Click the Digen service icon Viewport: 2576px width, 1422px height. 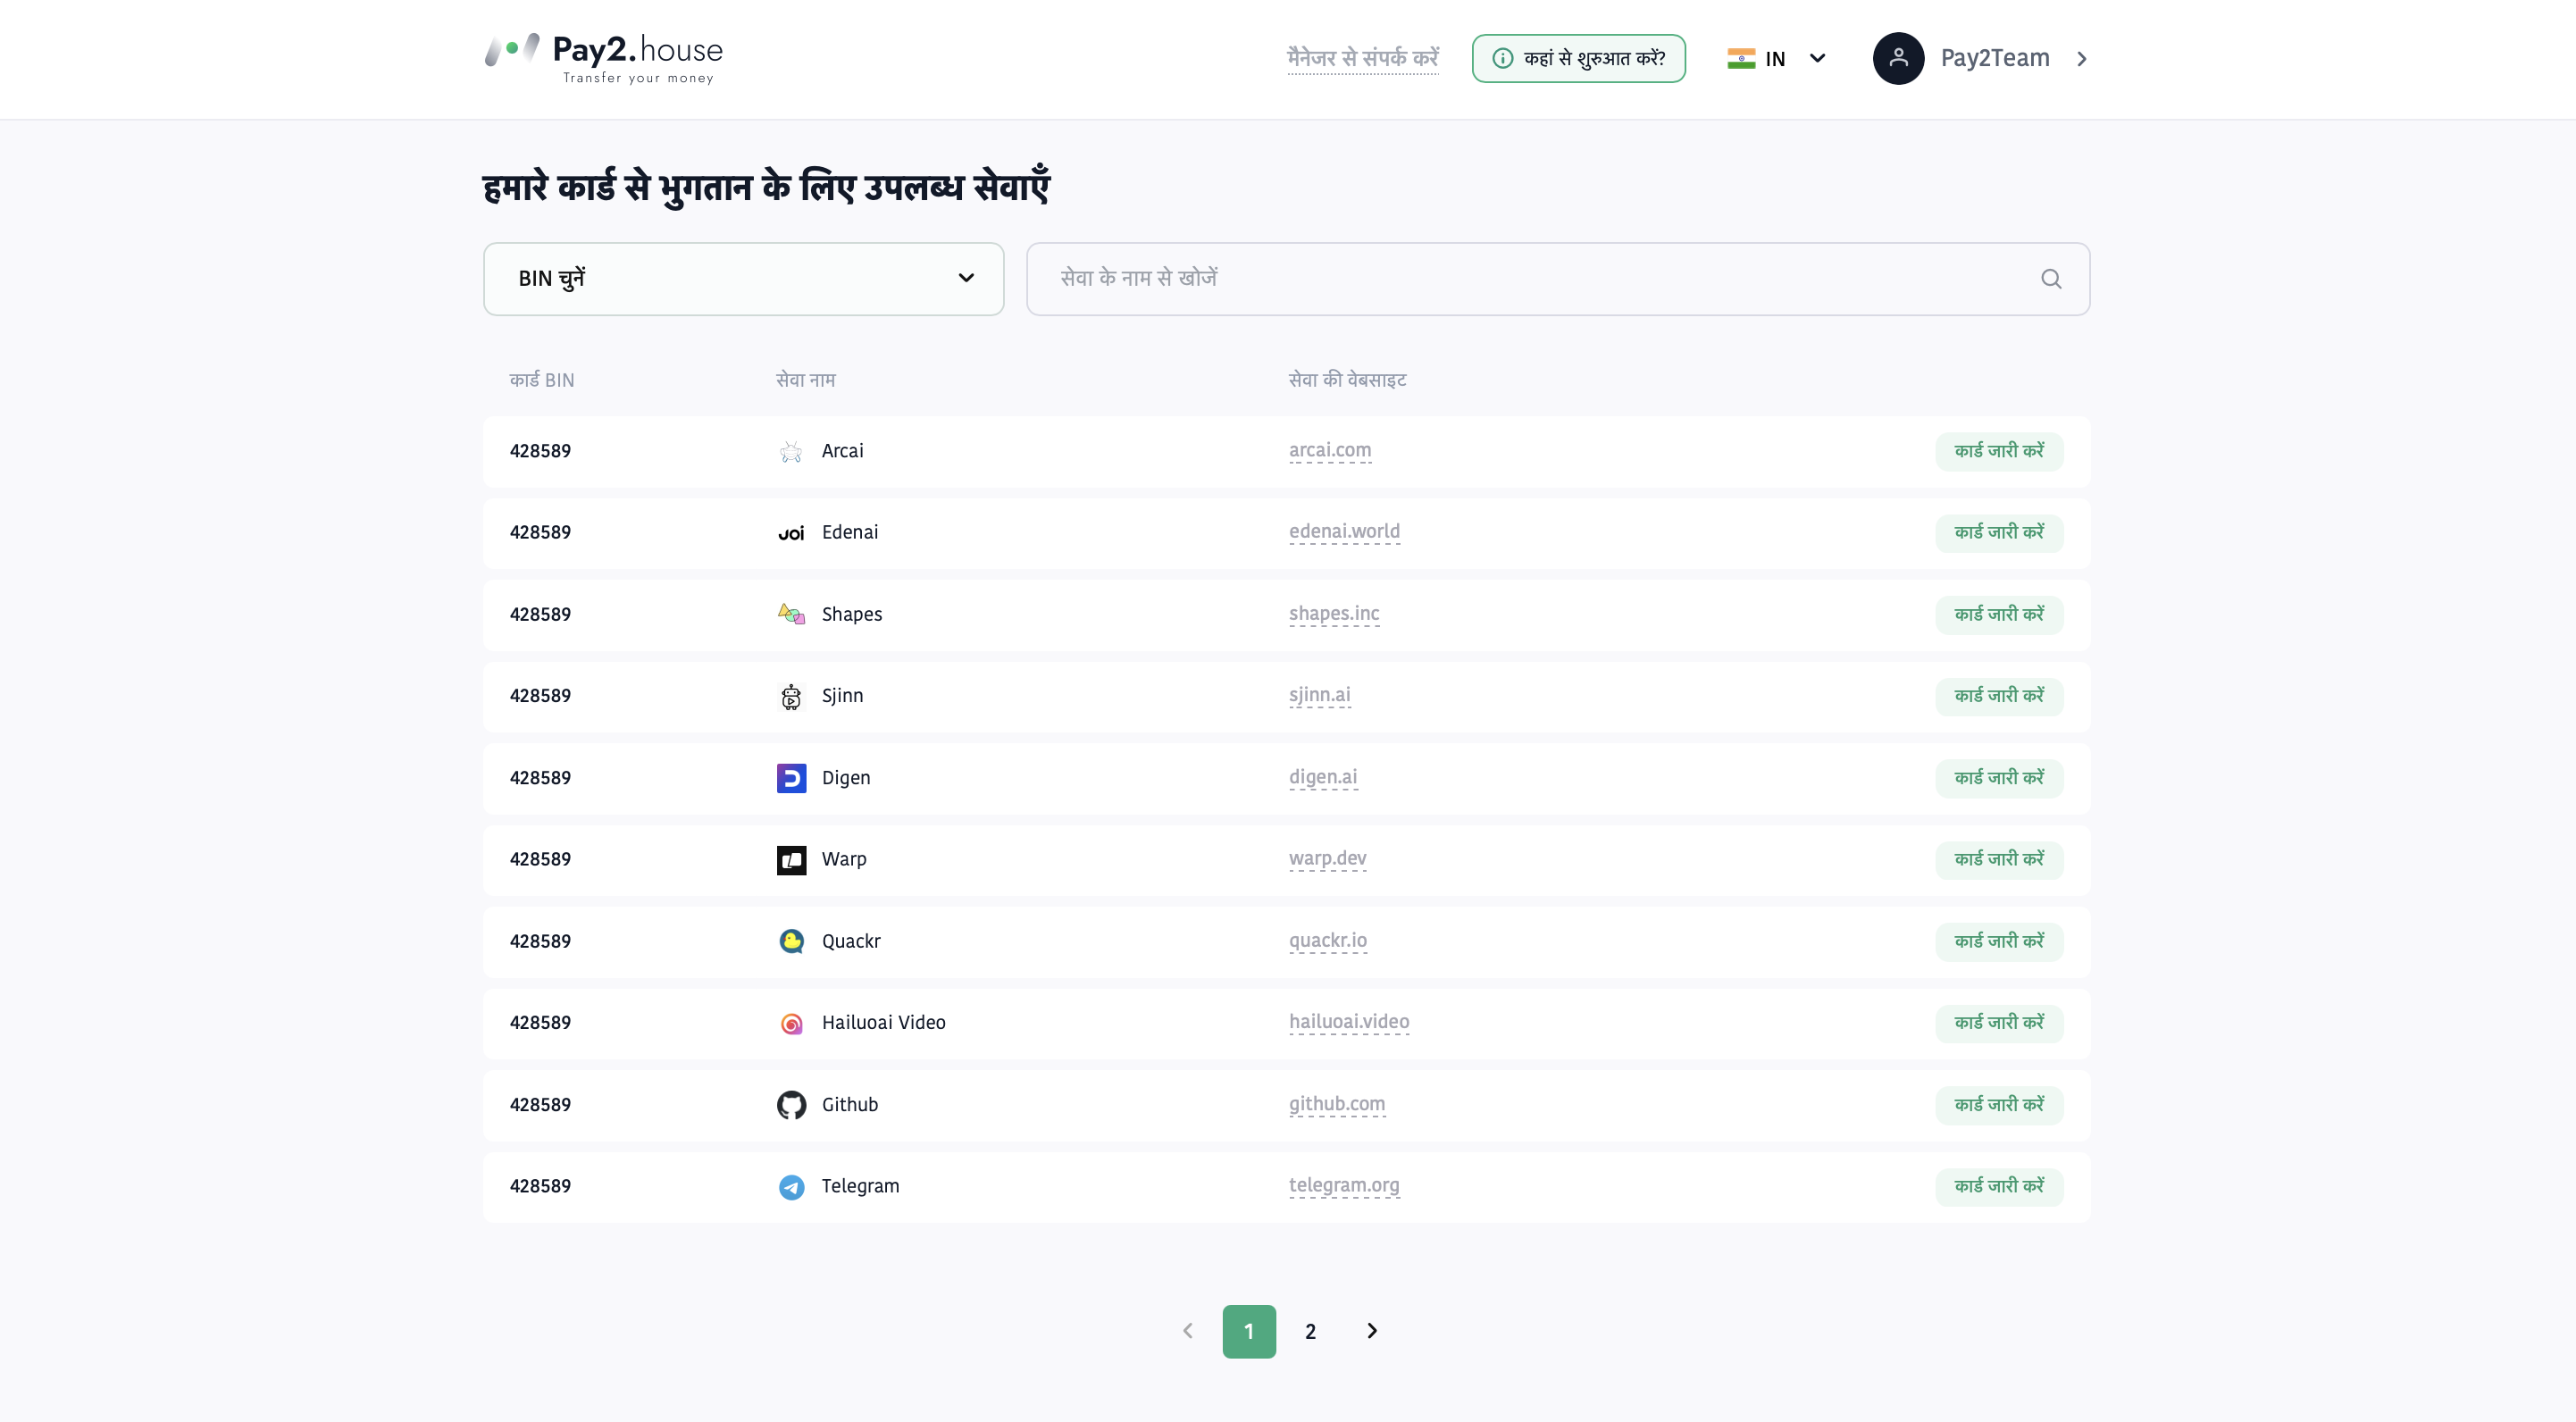click(791, 778)
